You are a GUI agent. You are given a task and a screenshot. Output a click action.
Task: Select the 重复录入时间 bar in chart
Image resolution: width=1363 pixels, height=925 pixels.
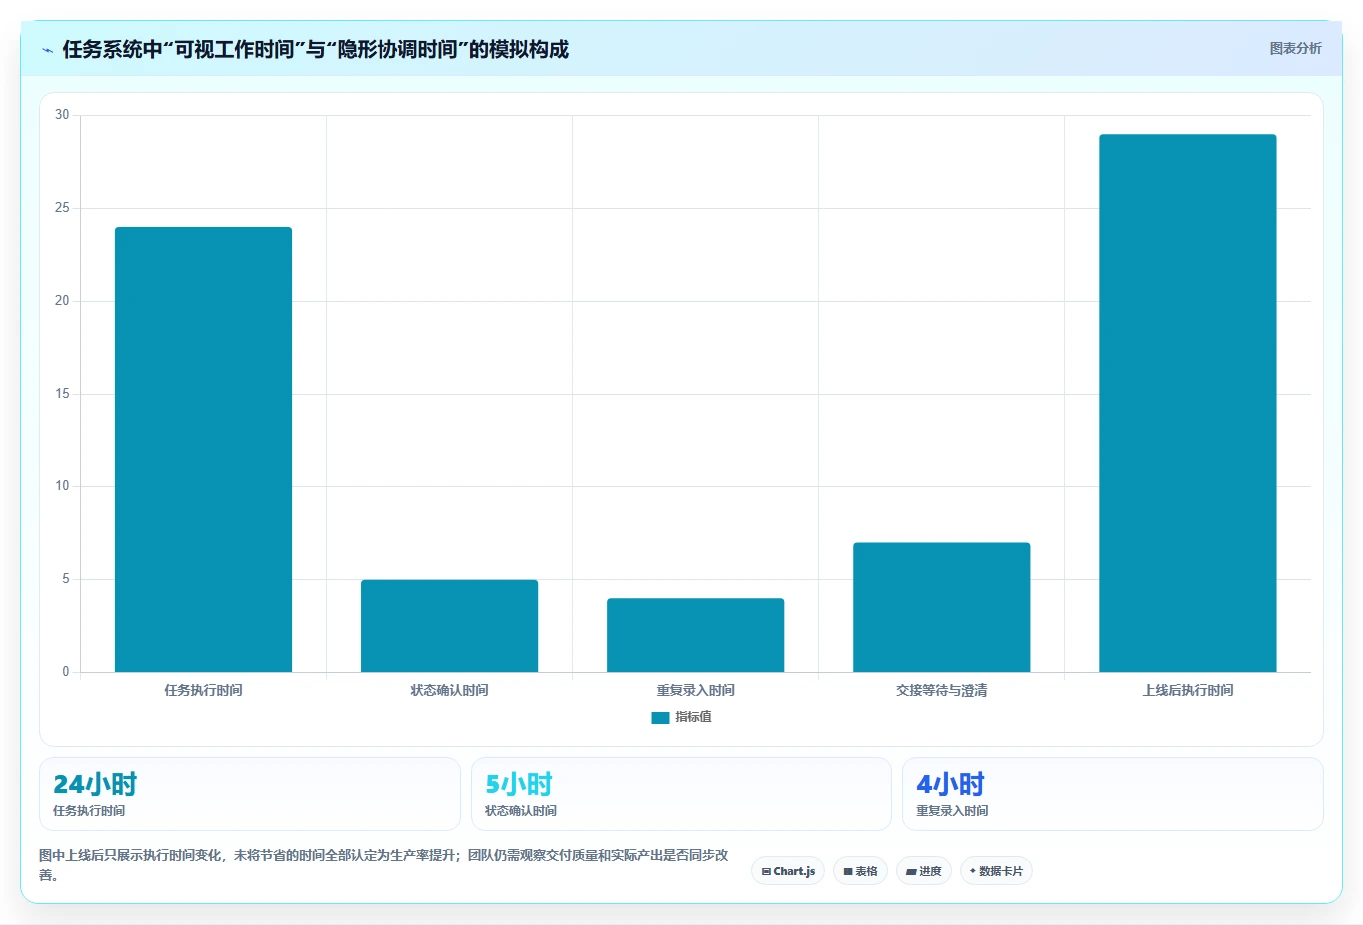coord(695,635)
